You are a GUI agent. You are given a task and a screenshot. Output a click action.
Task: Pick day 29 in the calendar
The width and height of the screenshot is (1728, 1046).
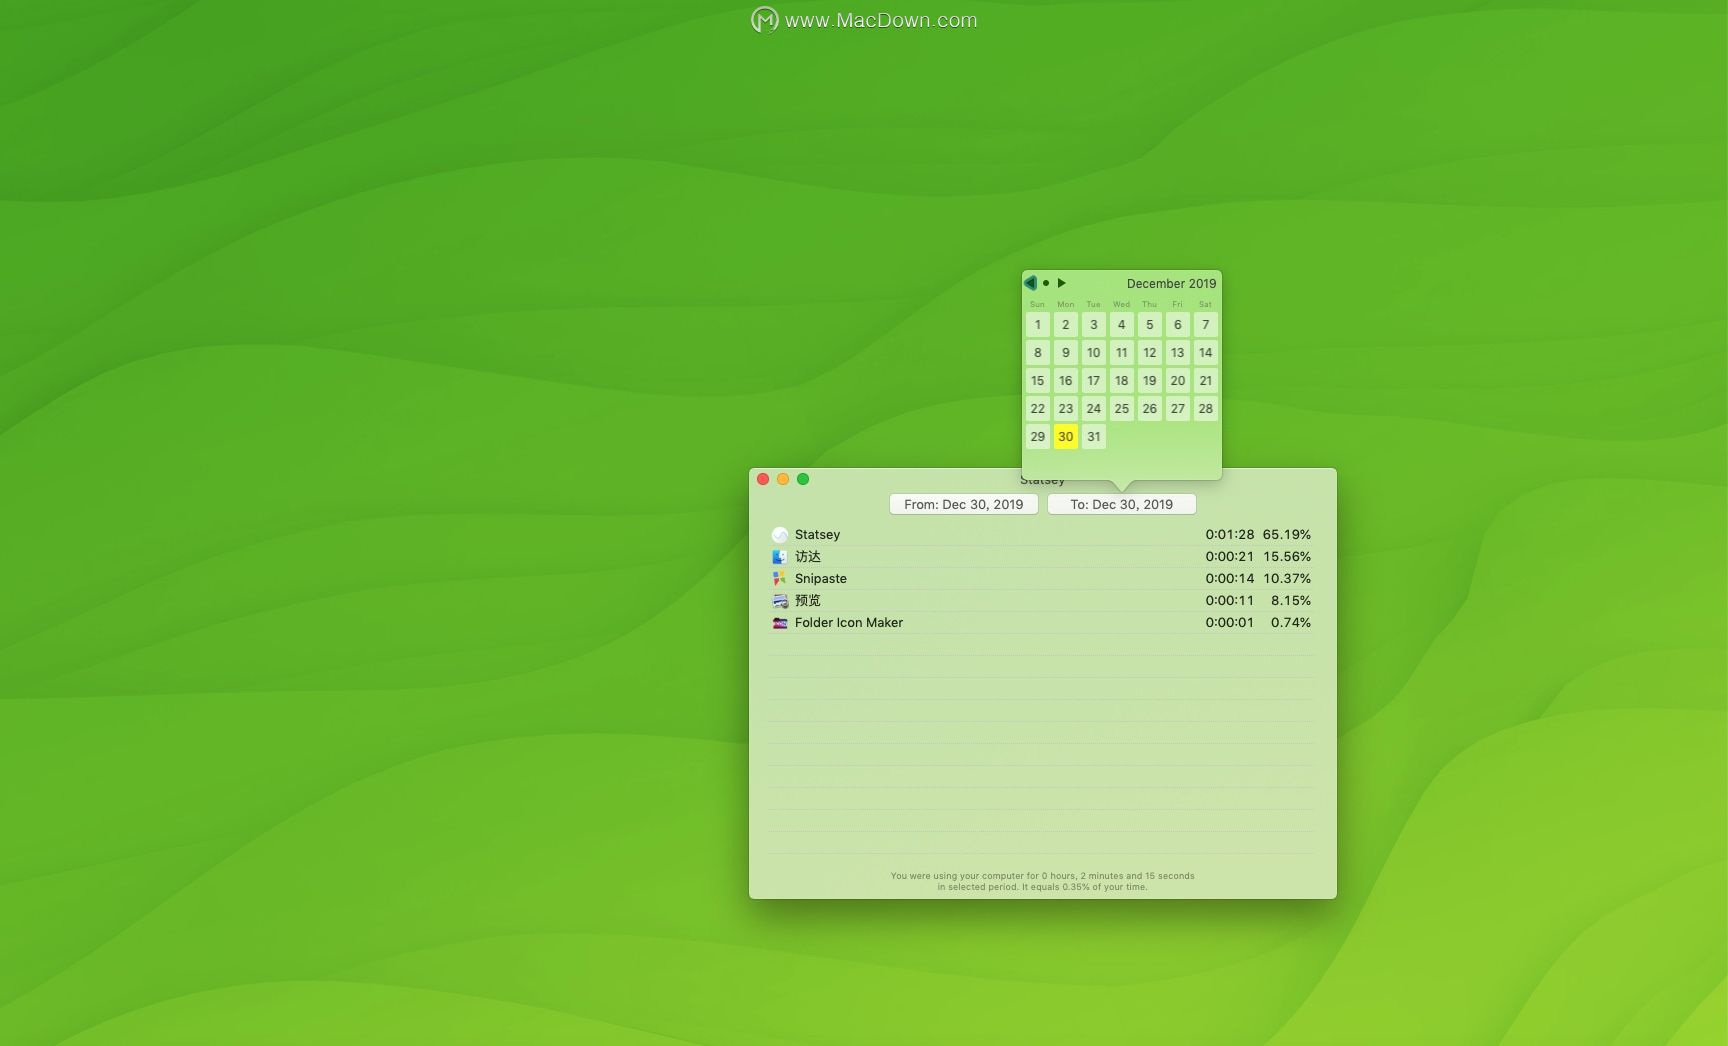point(1038,437)
